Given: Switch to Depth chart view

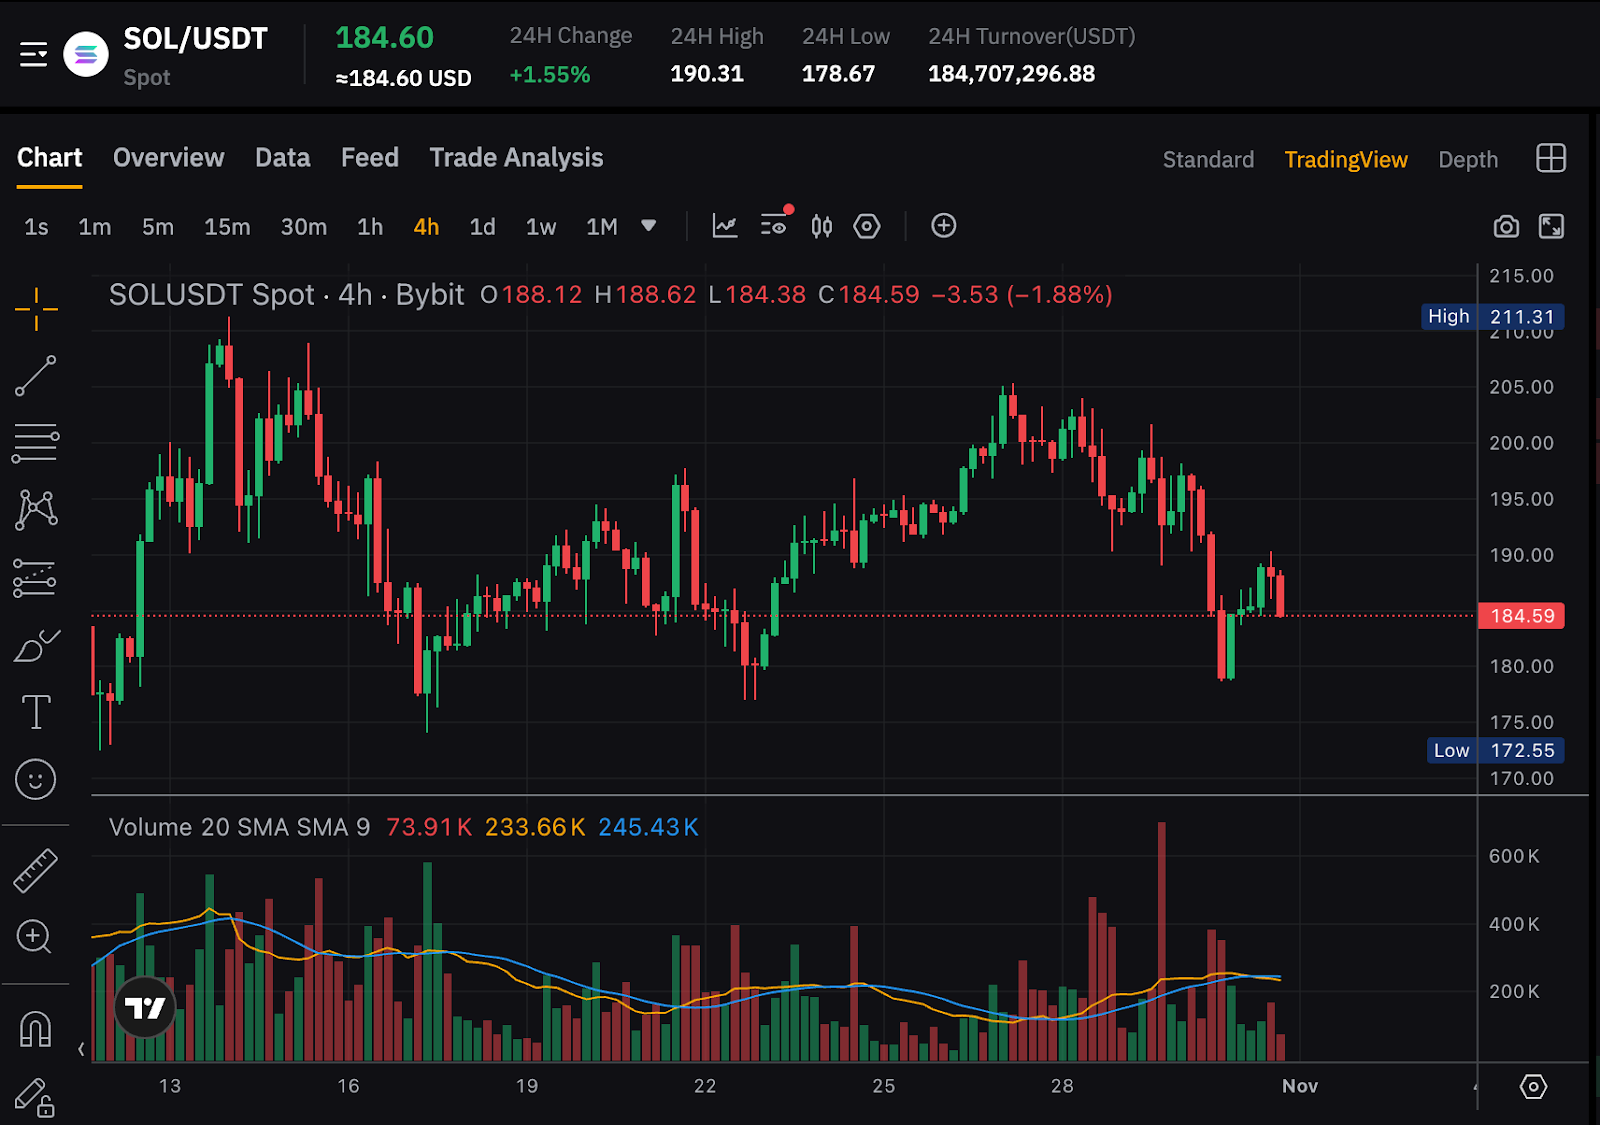Looking at the screenshot, I should (x=1468, y=160).
